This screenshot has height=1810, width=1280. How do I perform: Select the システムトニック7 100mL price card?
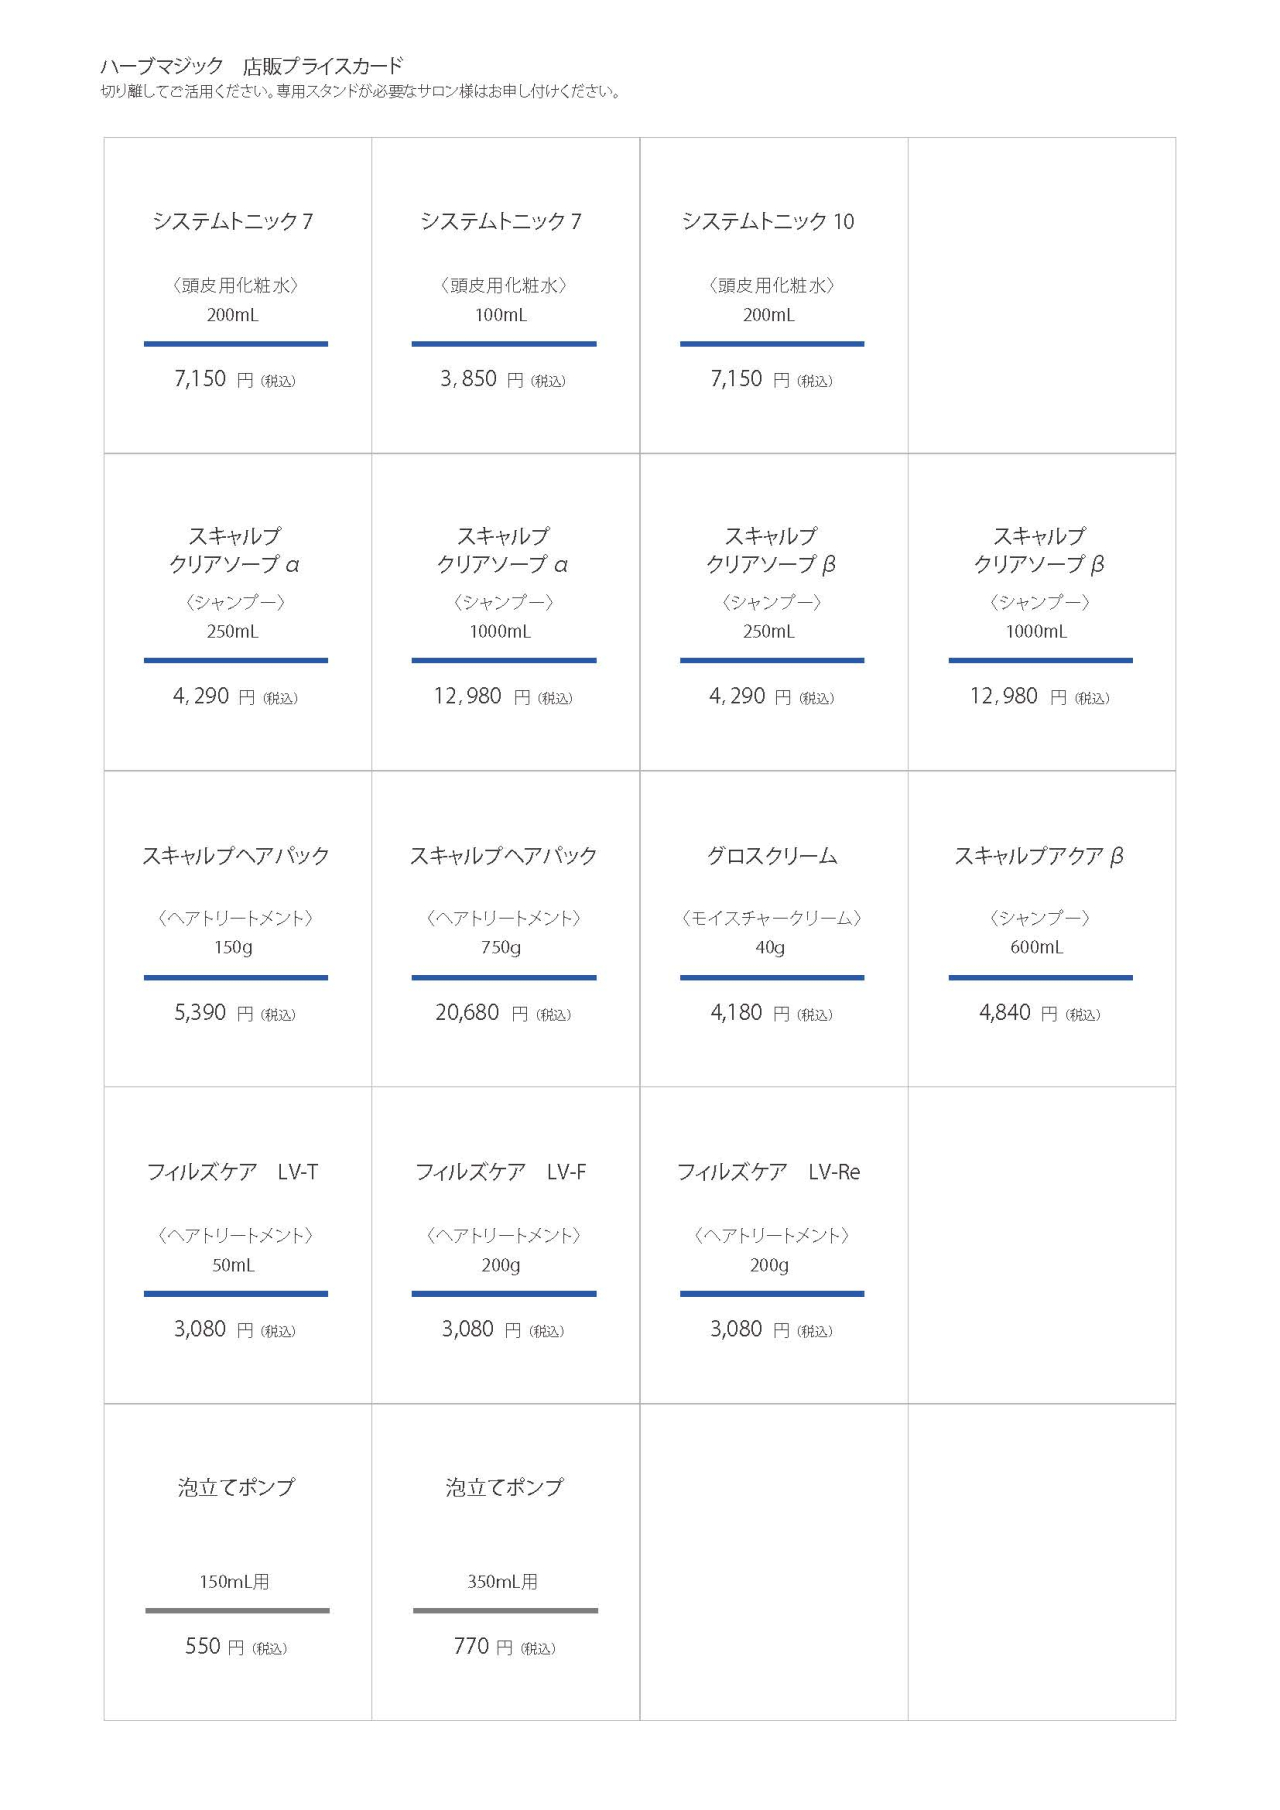click(x=506, y=296)
